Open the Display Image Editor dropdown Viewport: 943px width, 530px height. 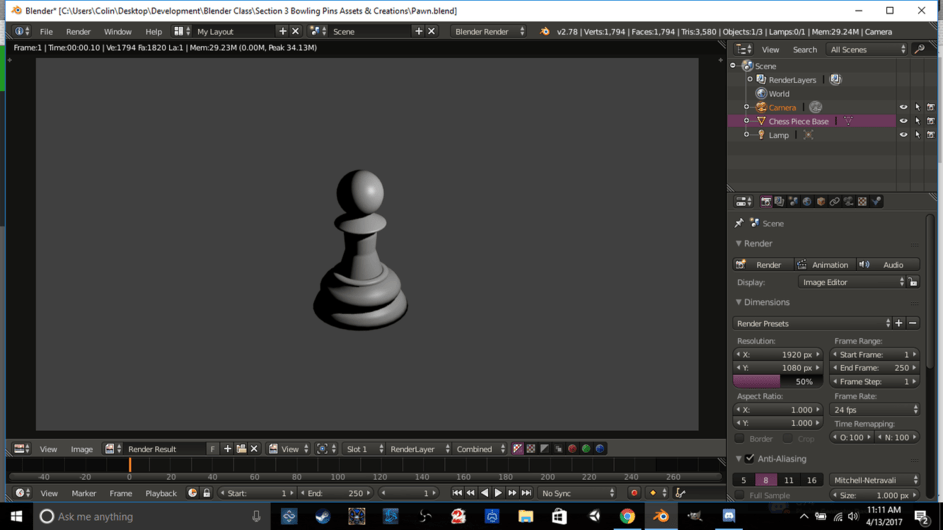click(x=852, y=283)
